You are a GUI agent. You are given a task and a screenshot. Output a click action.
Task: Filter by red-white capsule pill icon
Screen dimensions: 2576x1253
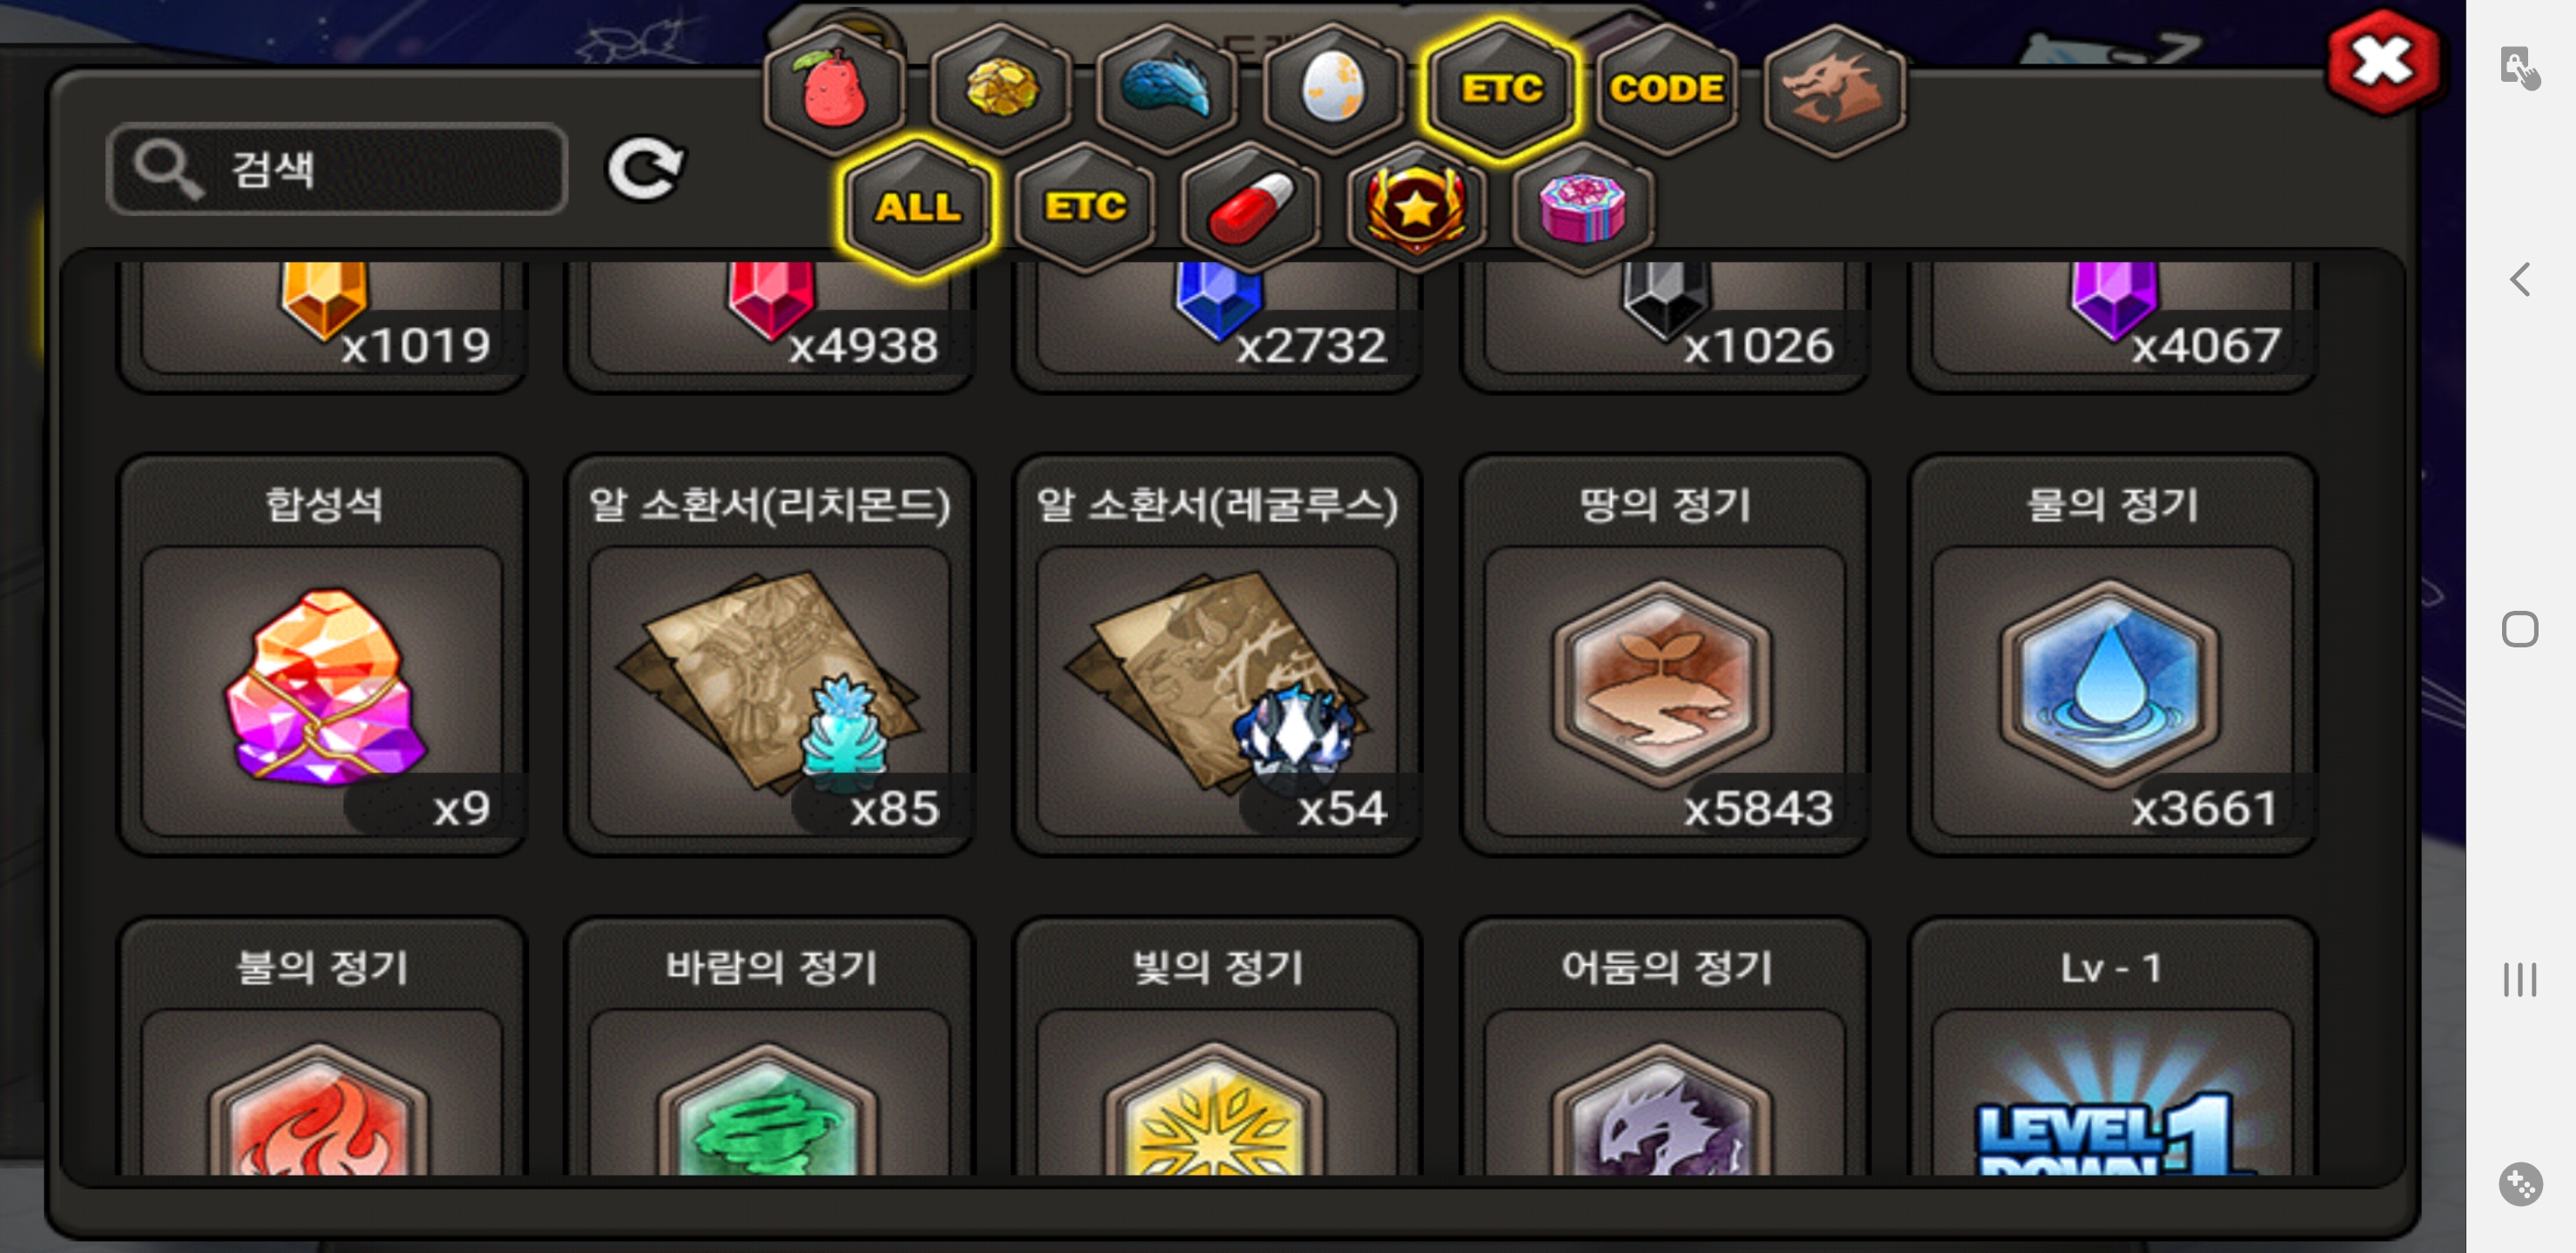[1250, 207]
